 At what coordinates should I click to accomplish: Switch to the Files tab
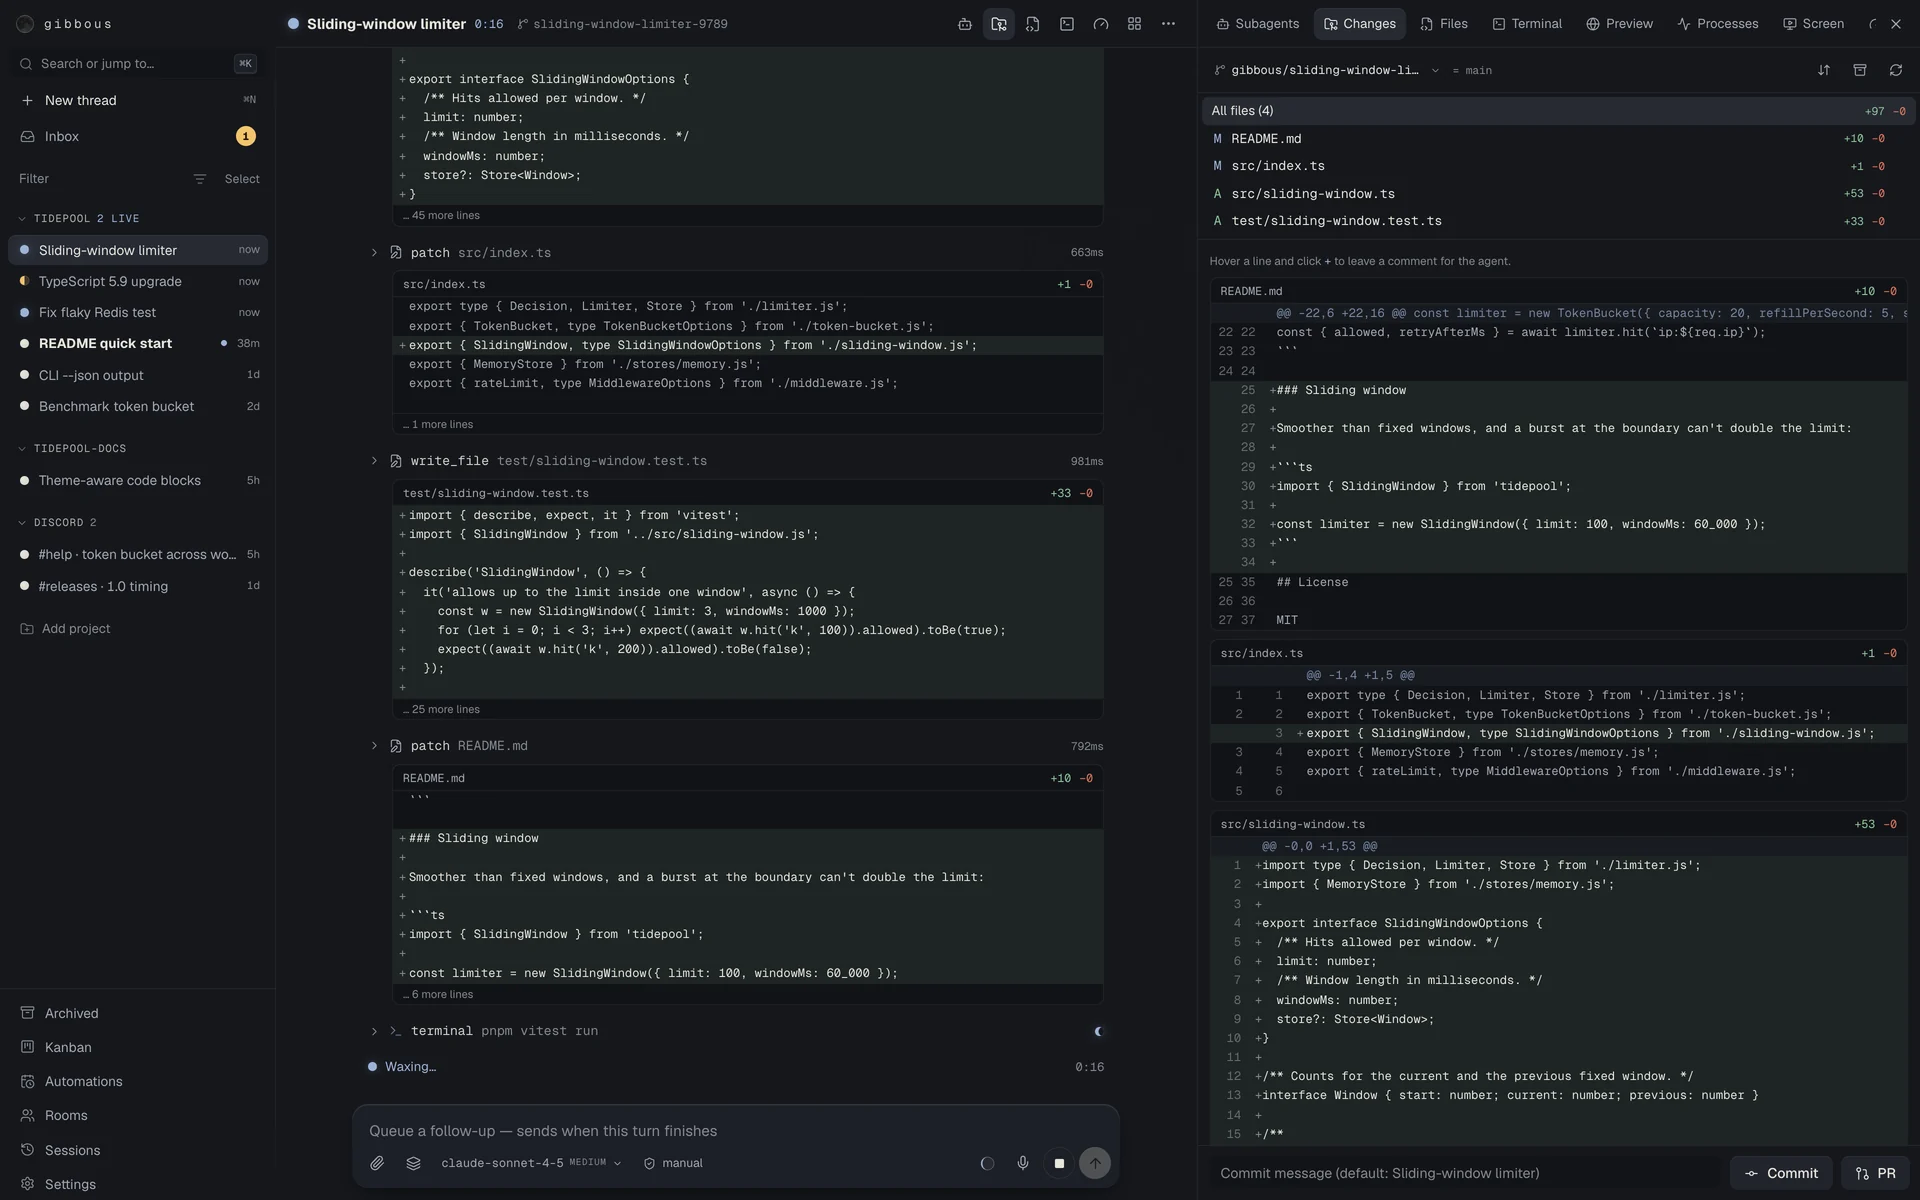(x=1444, y=24)
